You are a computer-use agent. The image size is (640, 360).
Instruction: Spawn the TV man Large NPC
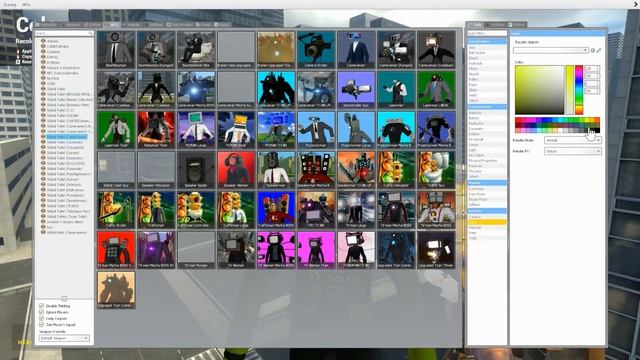tap(356, 209)
